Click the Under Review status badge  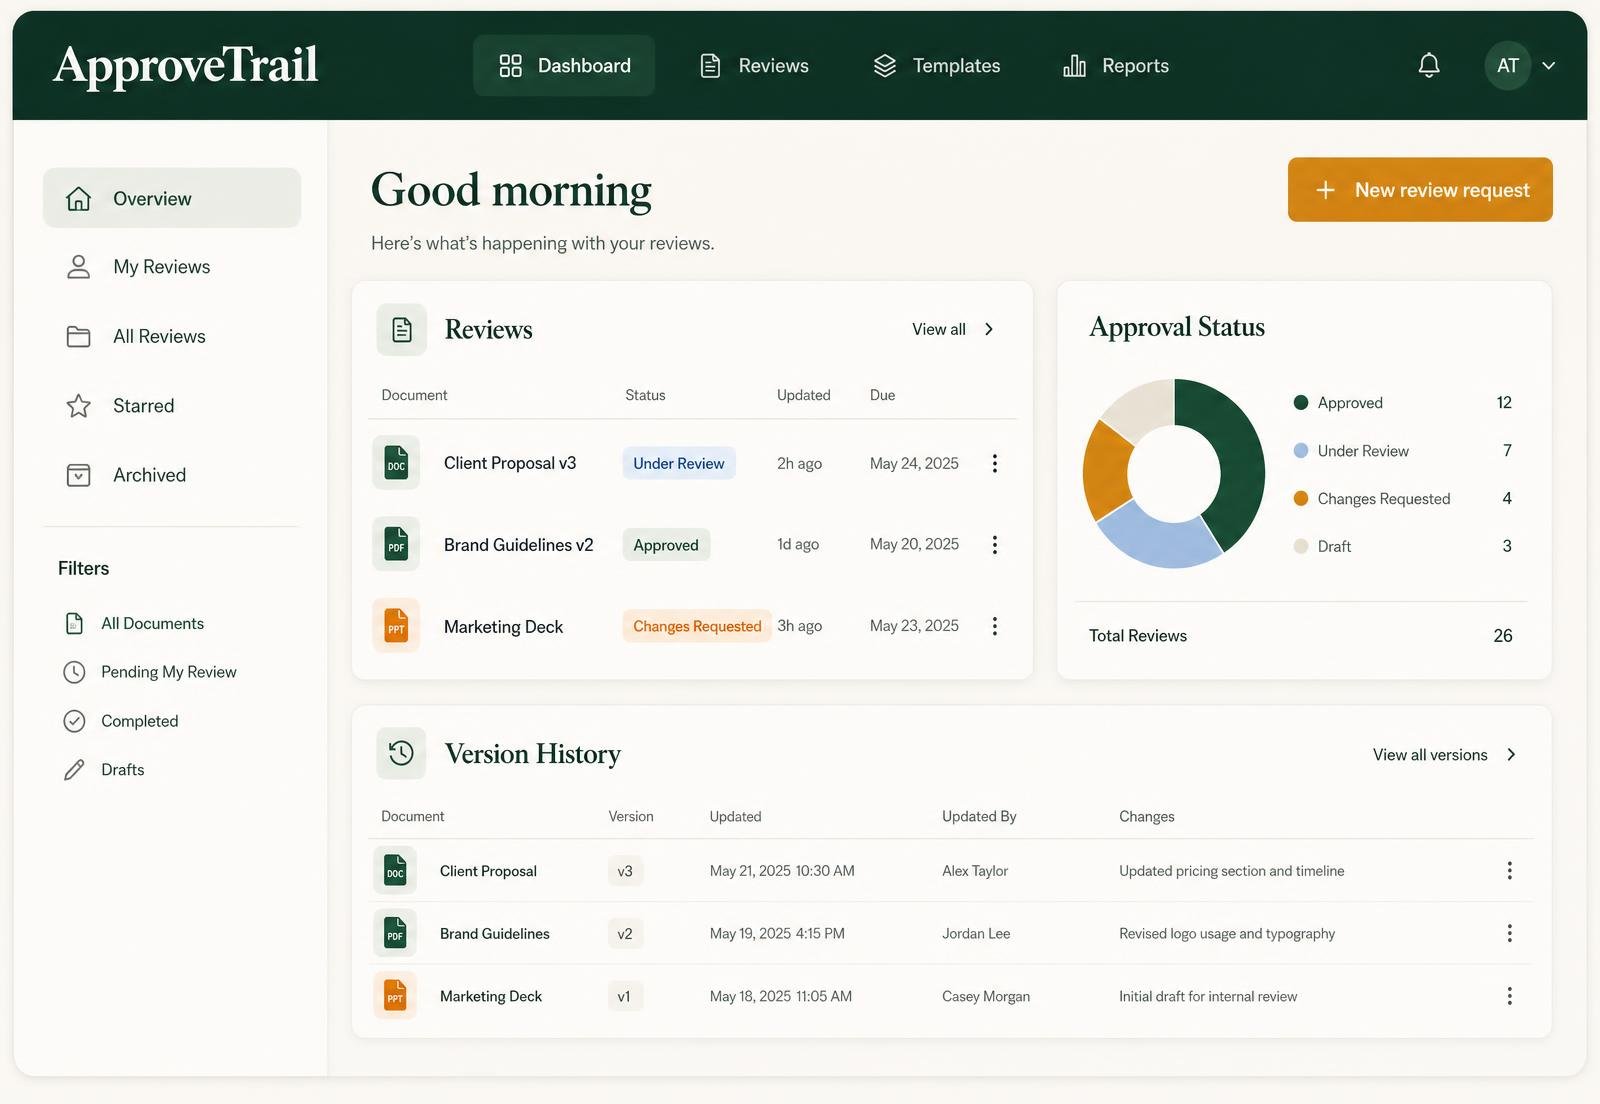tap(679, 463)
